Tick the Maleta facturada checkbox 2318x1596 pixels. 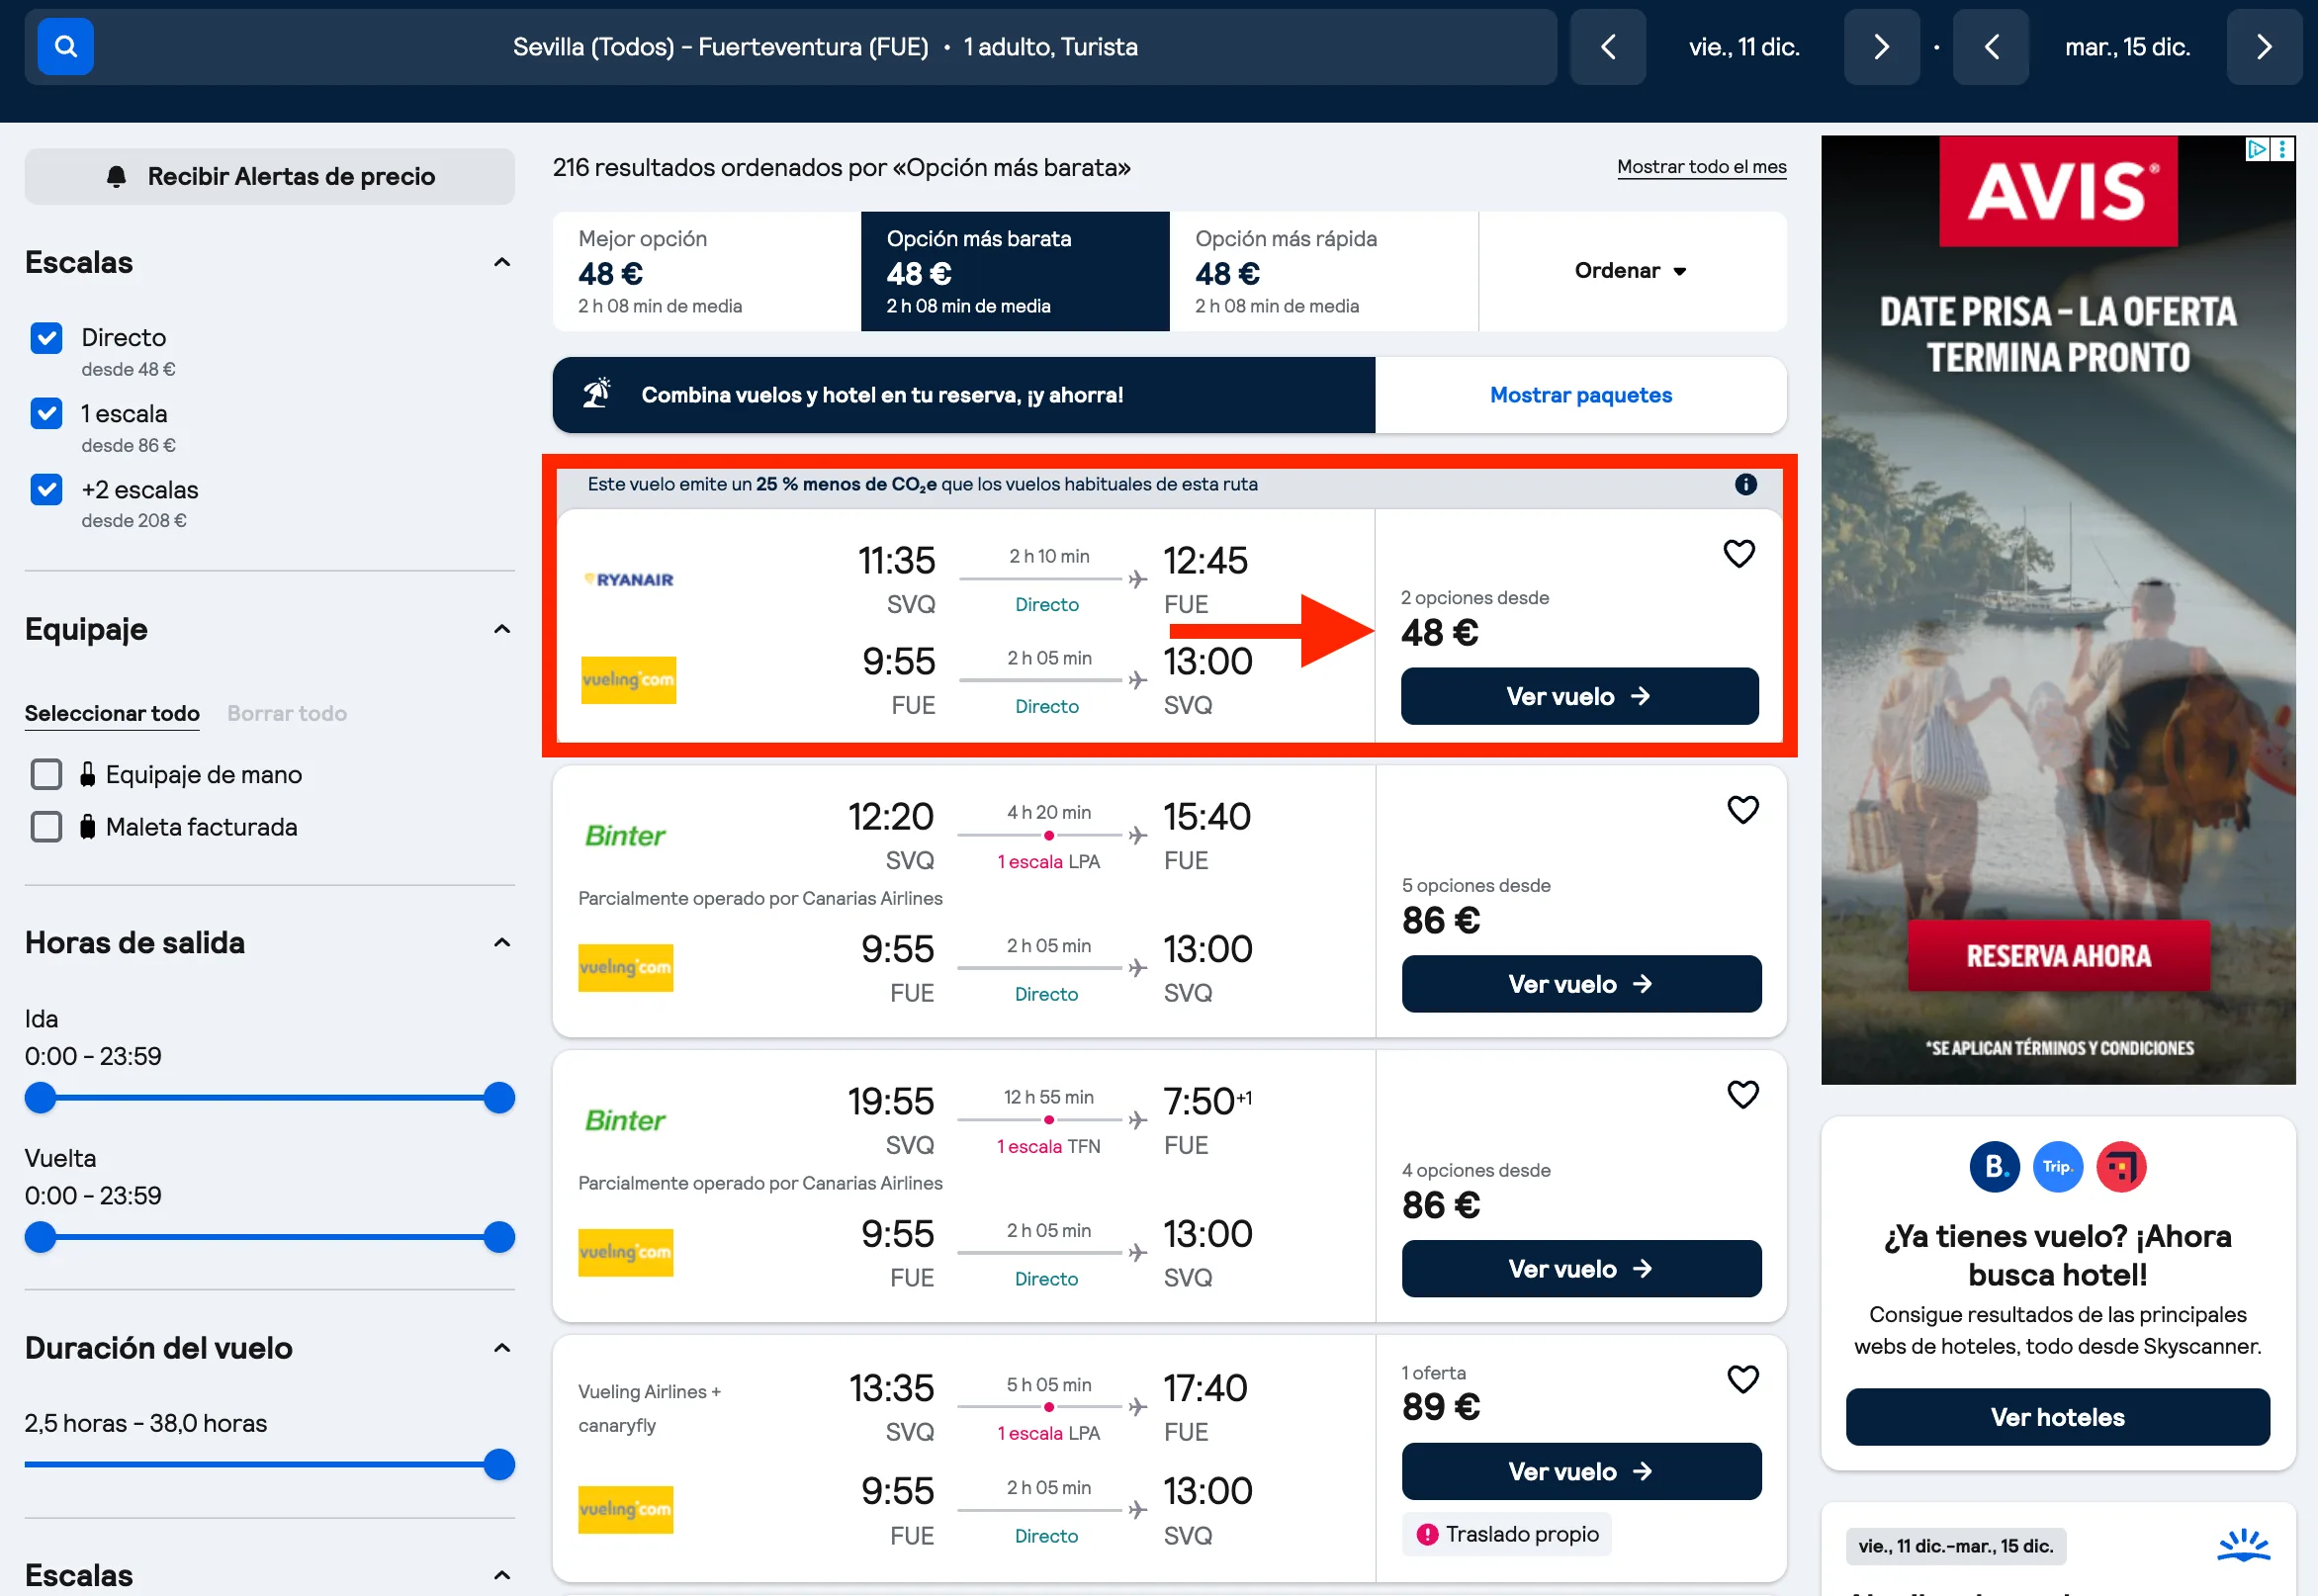pyautogui.click(x=46, y=827)
